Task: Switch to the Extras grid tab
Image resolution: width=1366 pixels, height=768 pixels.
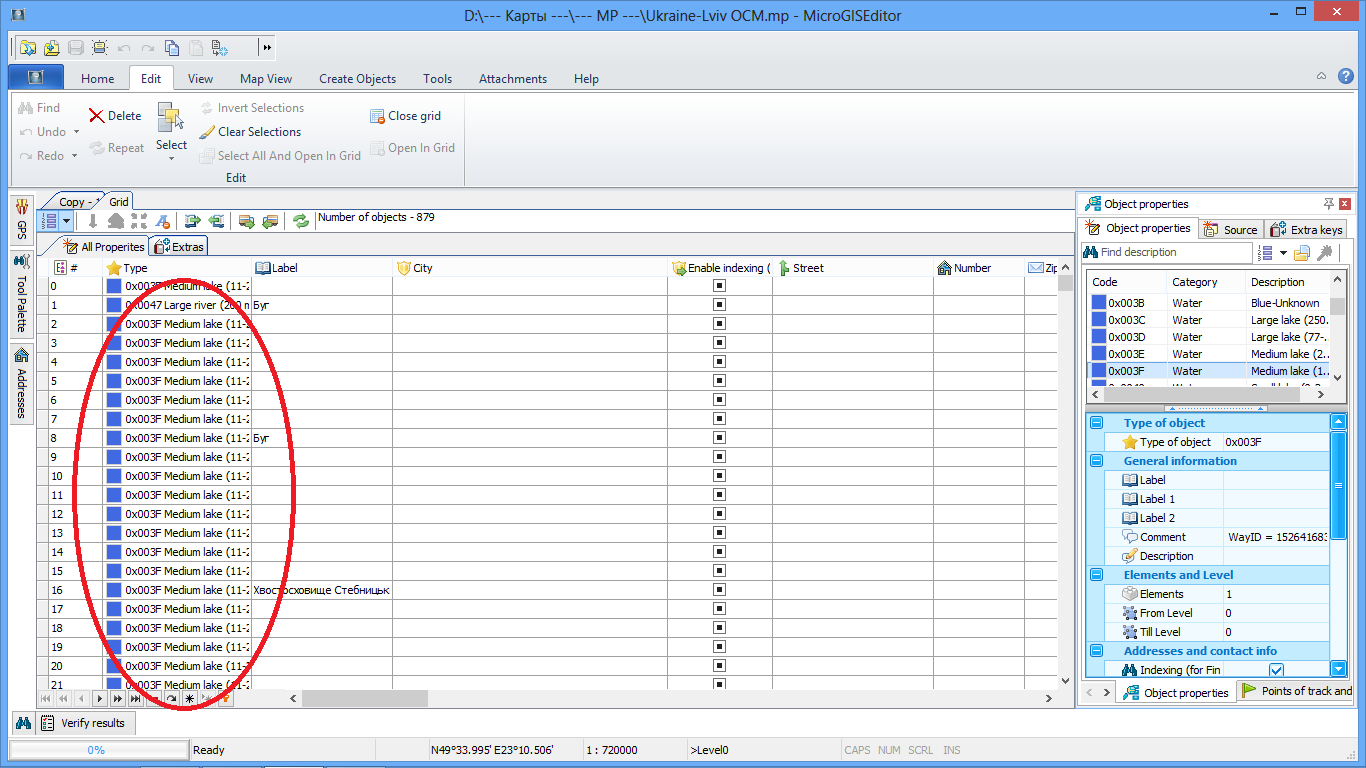Action: point(179,247)
